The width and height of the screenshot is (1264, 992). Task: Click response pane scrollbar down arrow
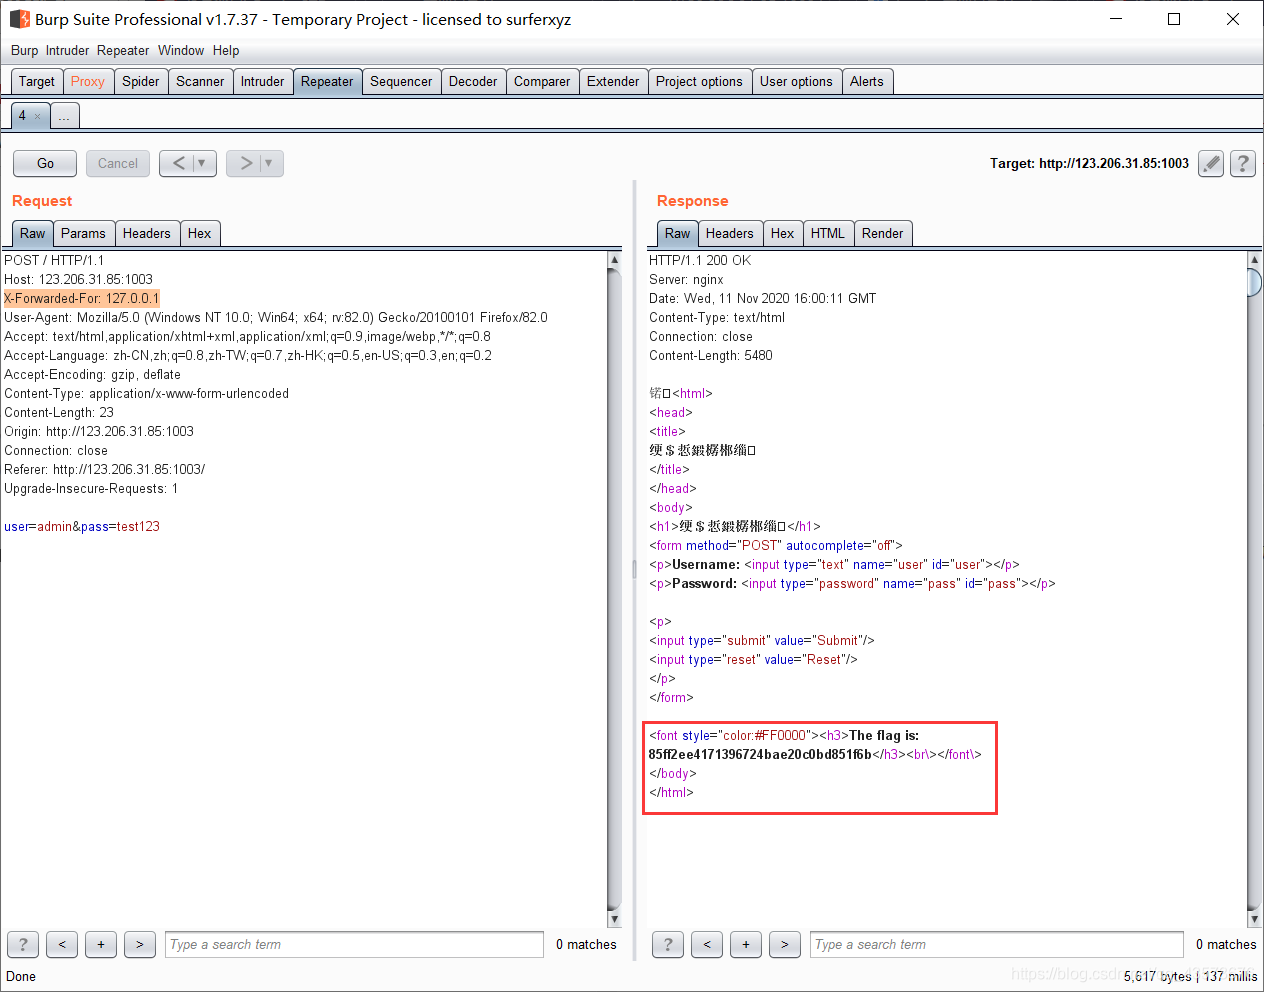point(1254,919)
